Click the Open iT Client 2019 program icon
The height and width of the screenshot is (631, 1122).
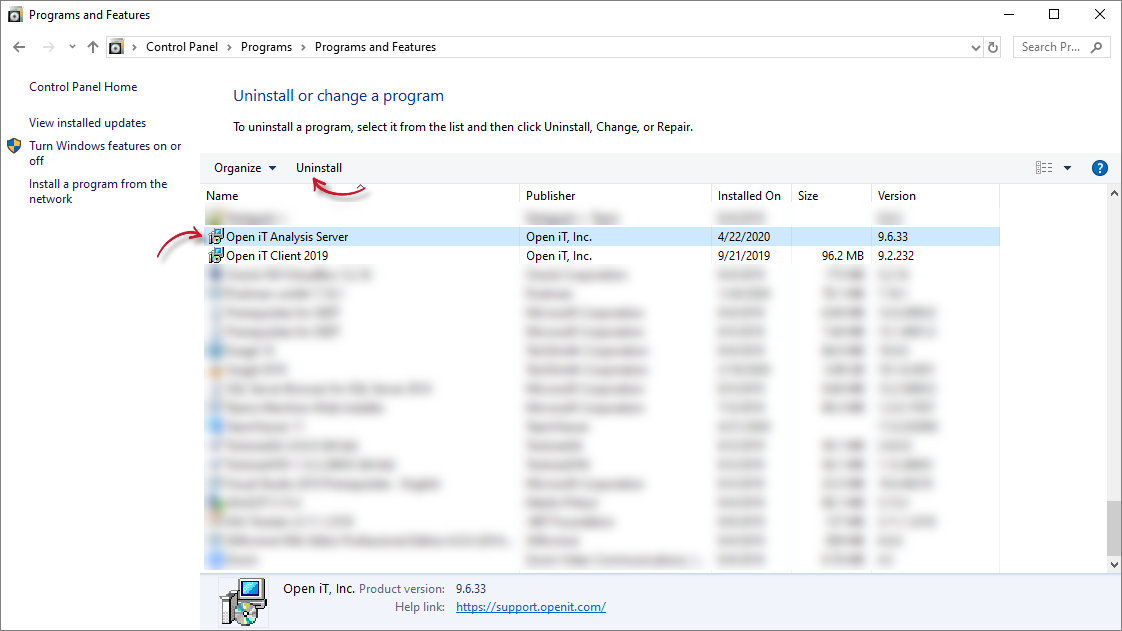coord(215,255)
